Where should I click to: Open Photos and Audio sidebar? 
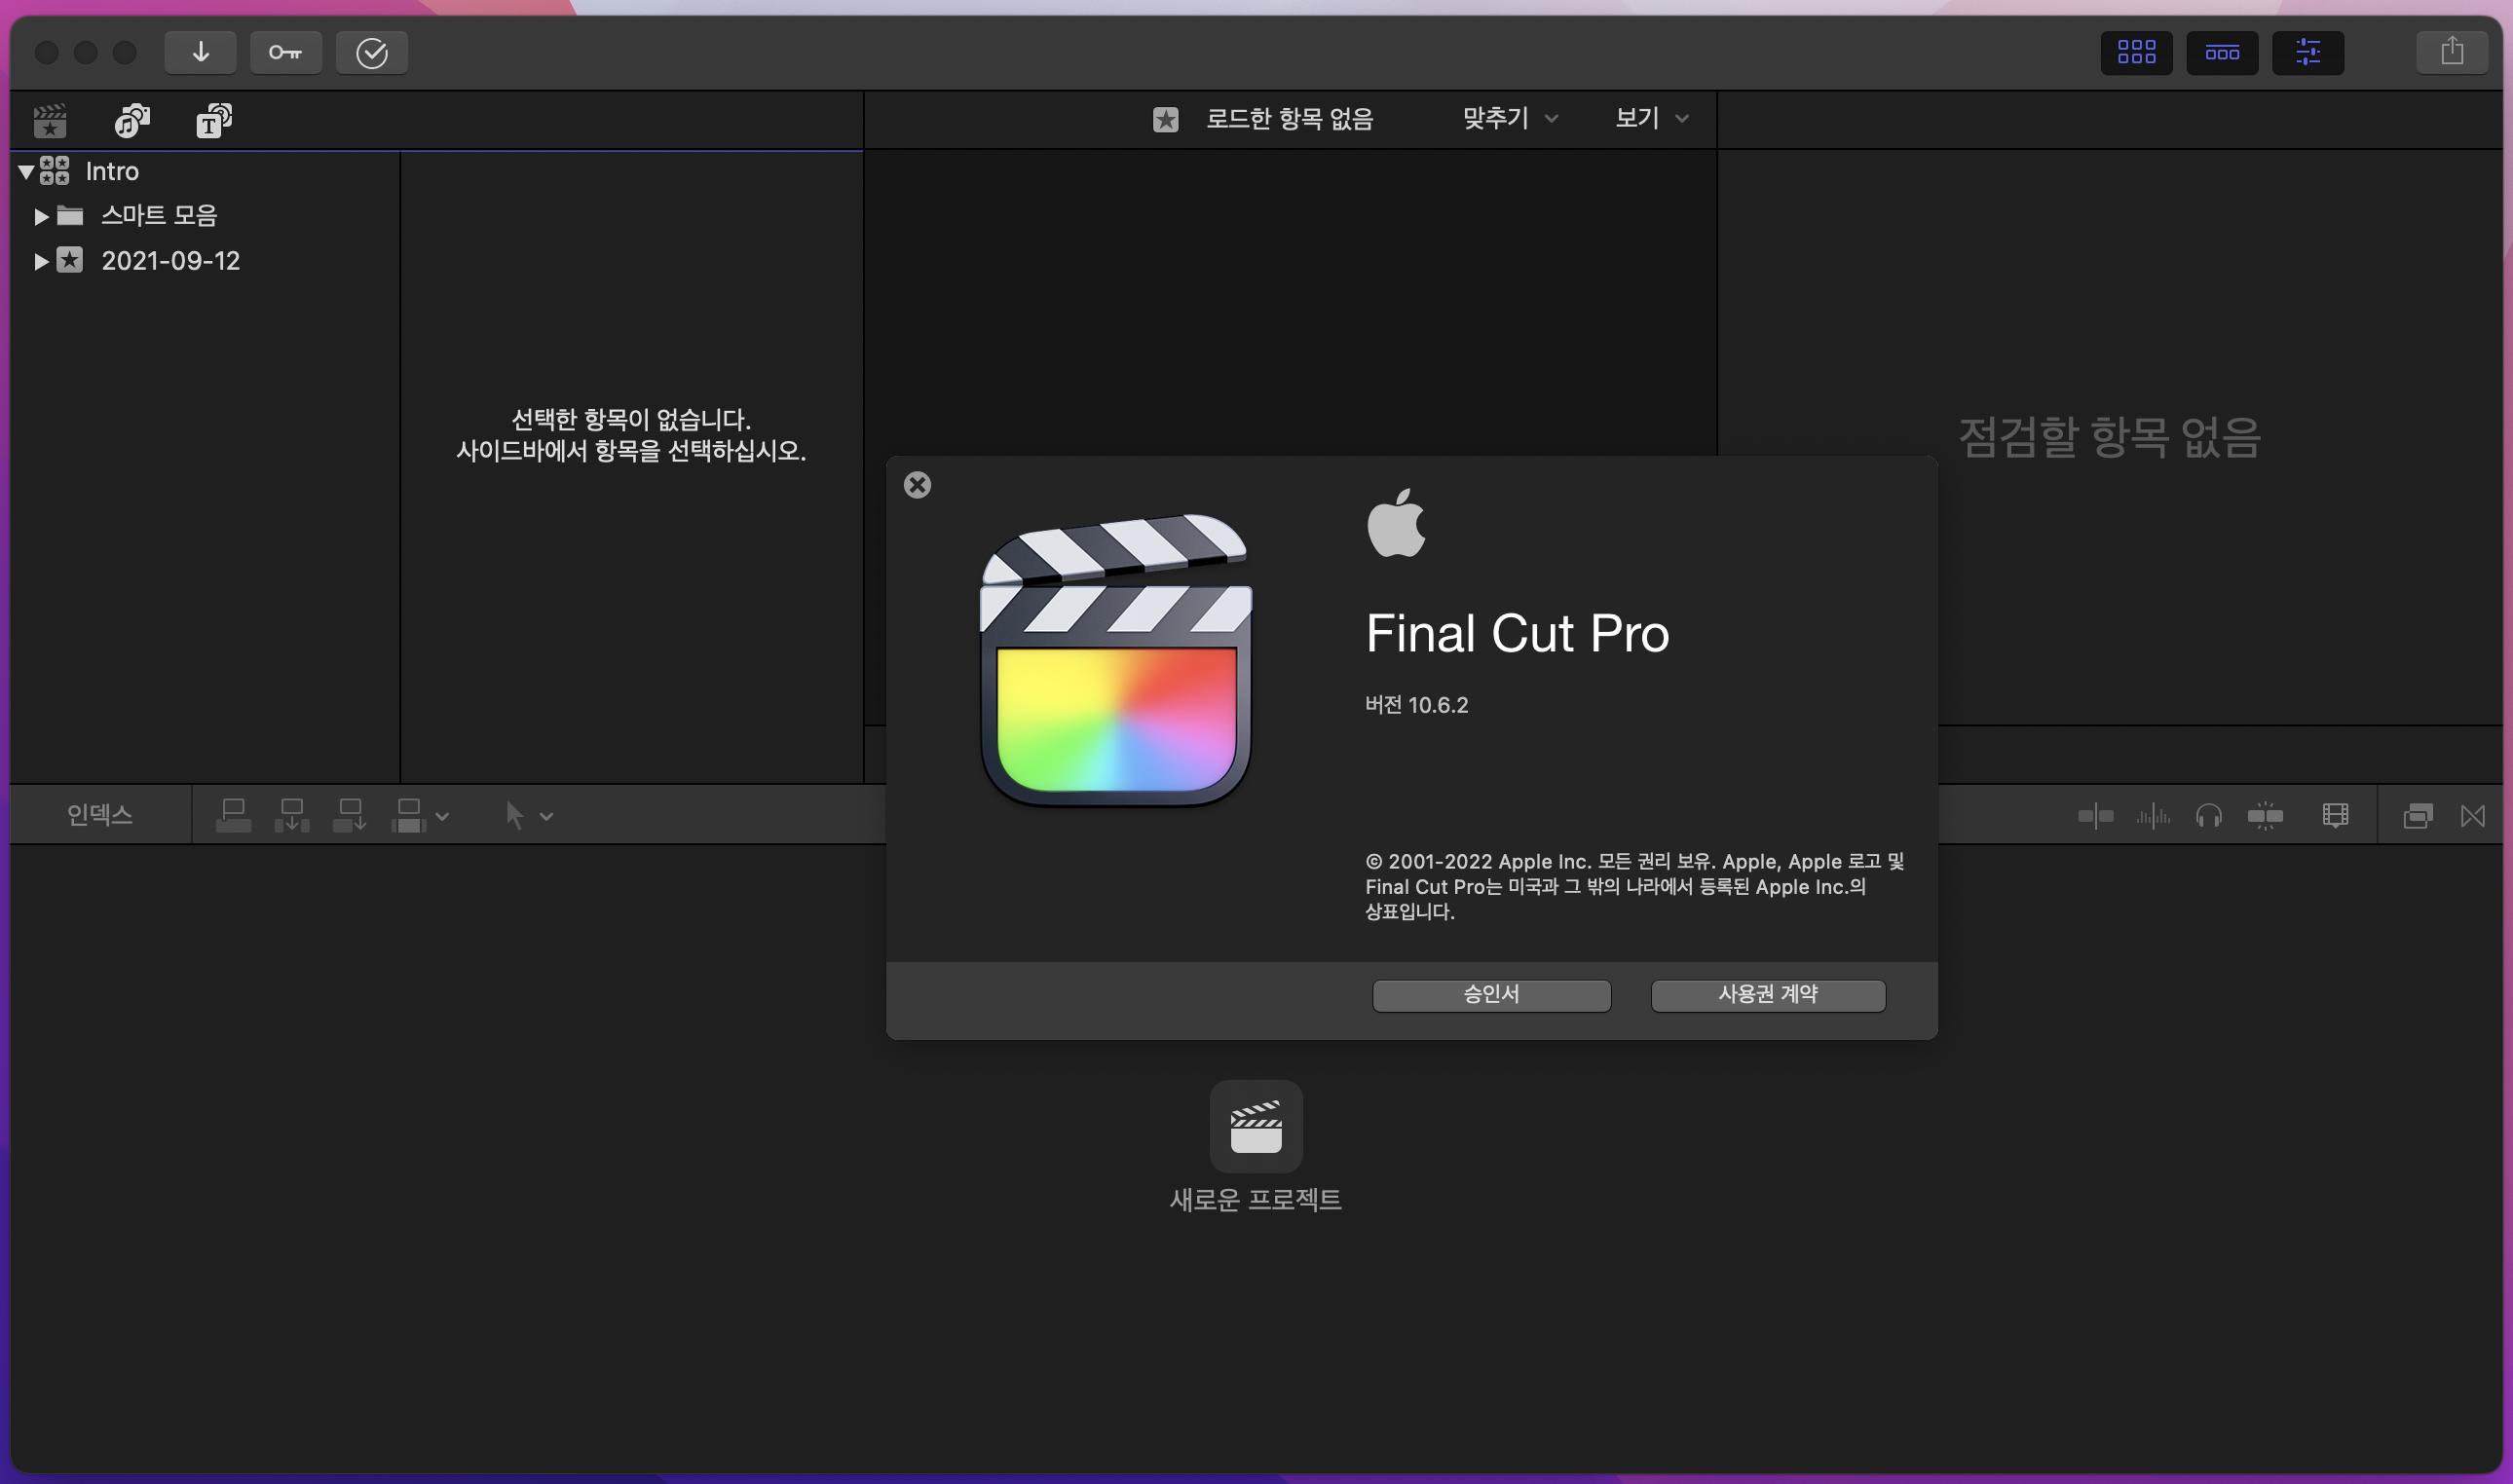pos(132,121)
